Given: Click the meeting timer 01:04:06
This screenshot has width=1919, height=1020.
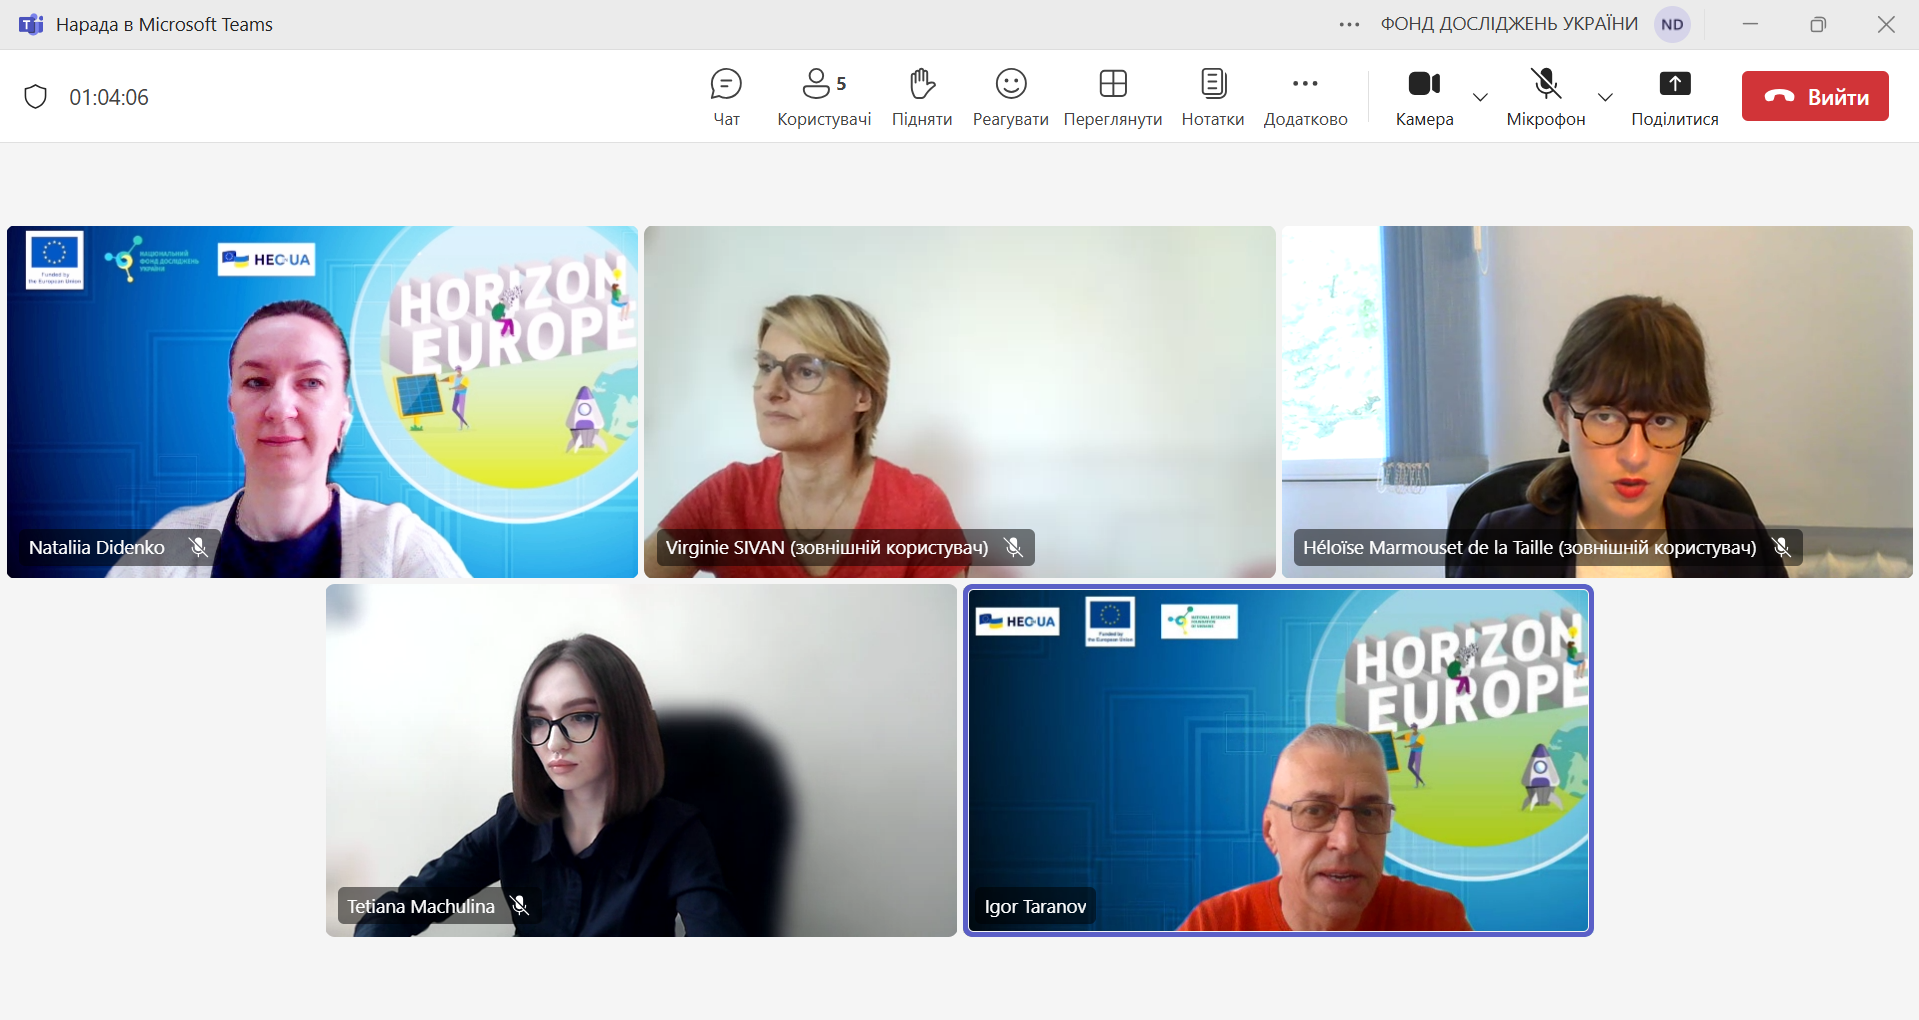Looking at the screenshot, I should tap(109, 97).
